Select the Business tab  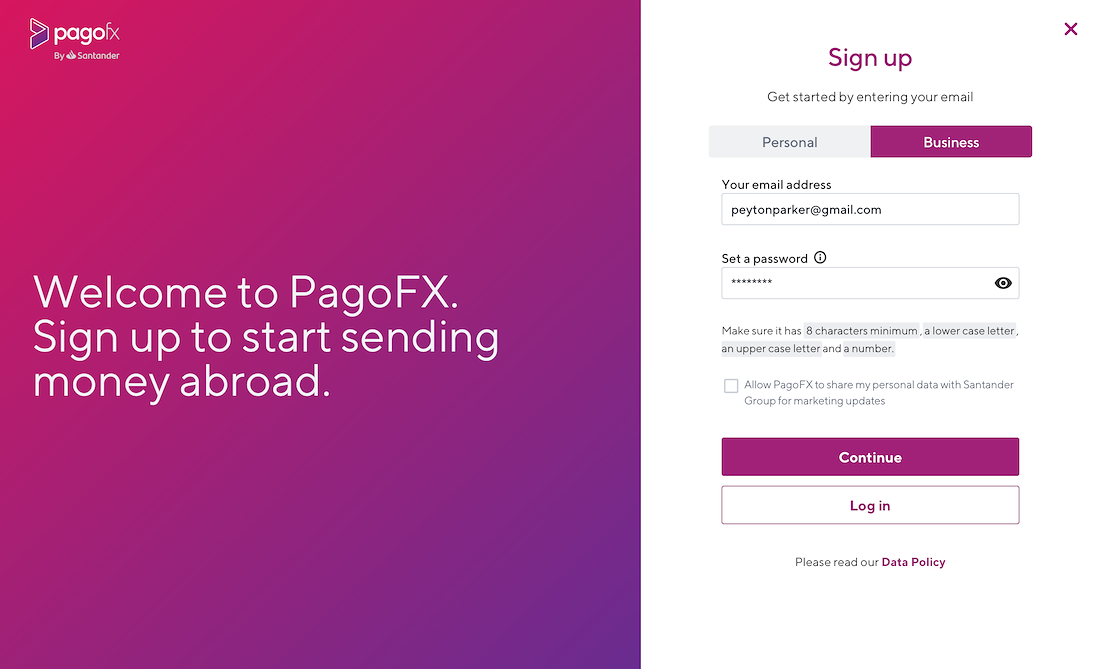951,142
